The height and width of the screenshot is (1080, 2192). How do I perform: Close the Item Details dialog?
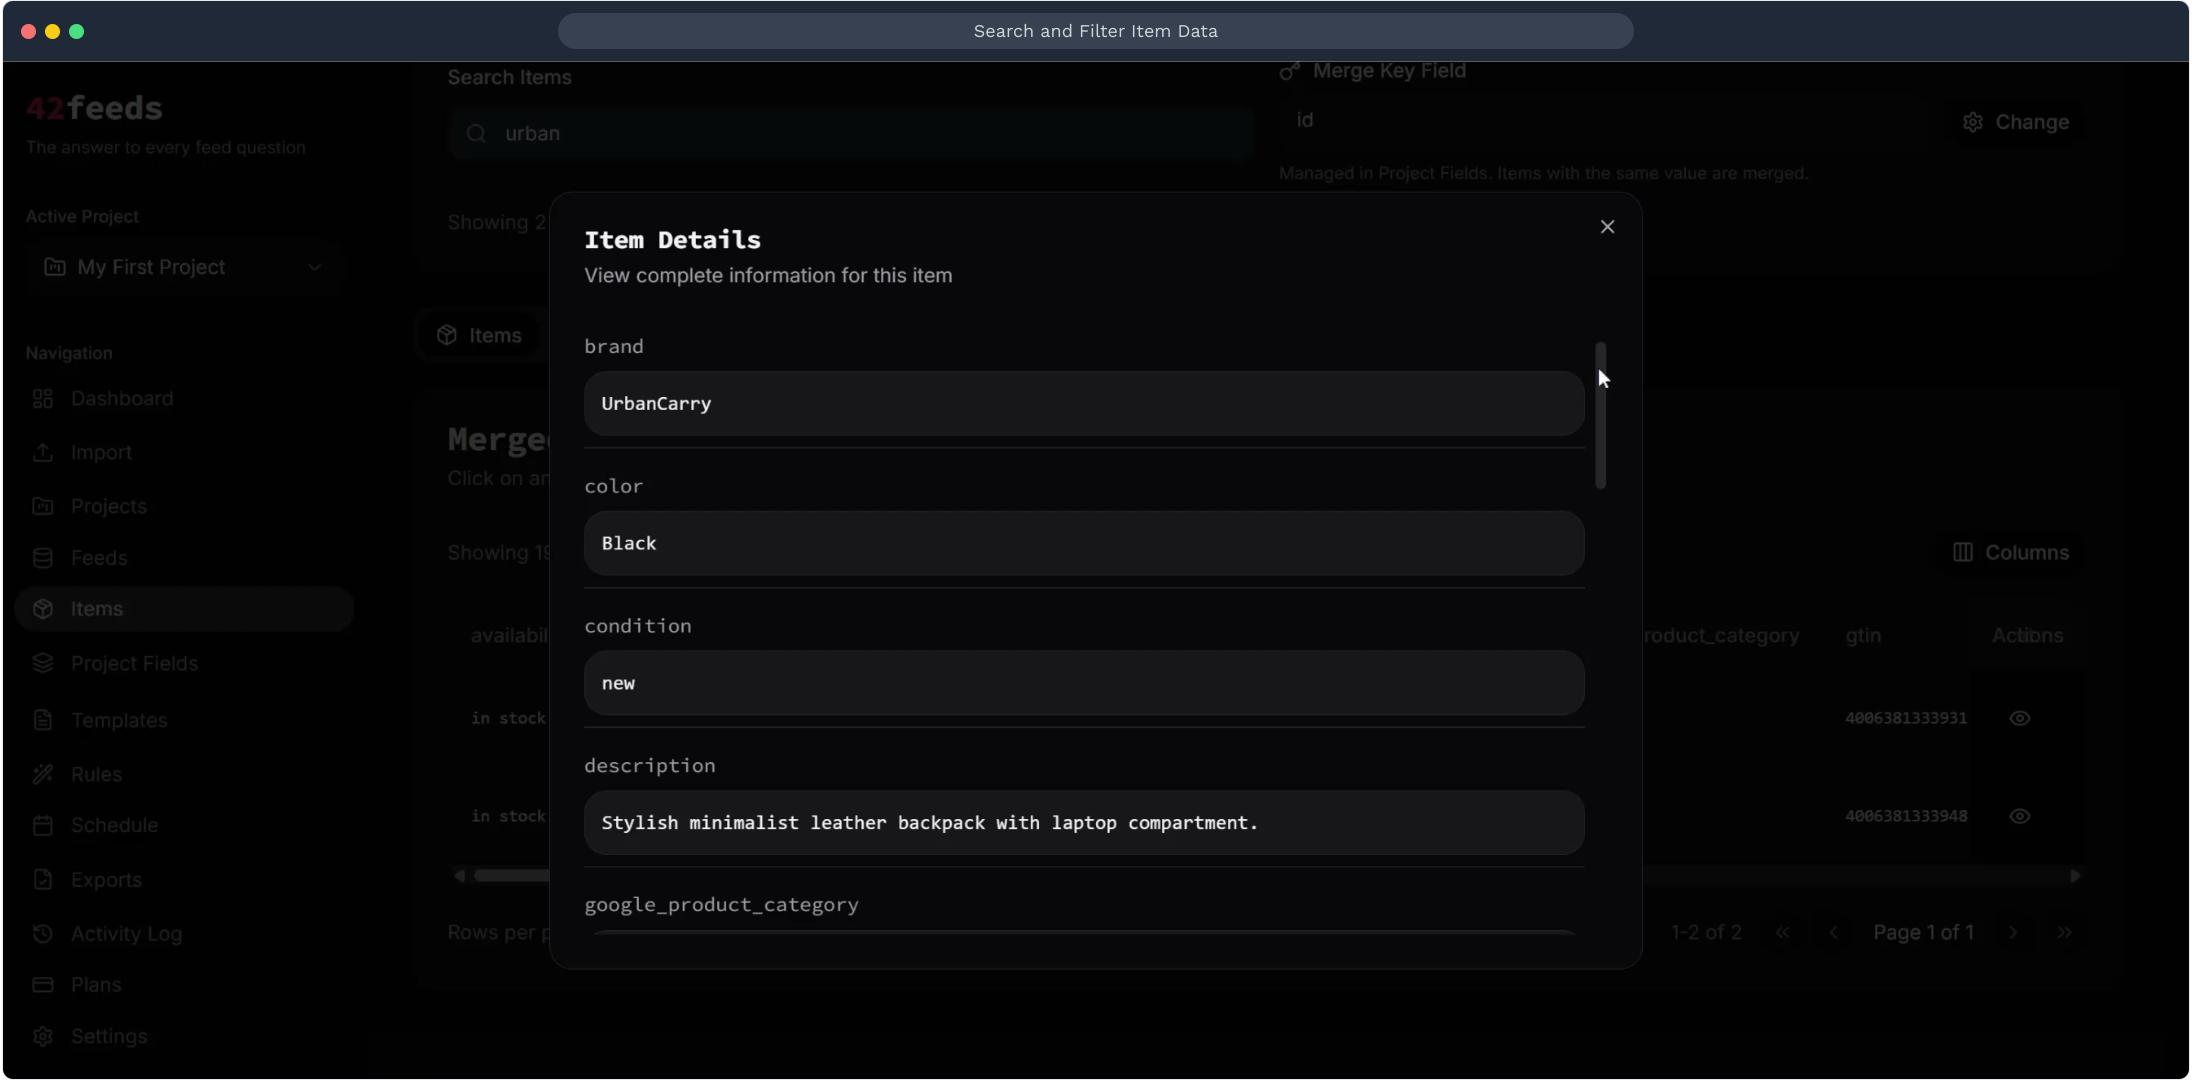pyautogui.click(x=1607, y=227)
